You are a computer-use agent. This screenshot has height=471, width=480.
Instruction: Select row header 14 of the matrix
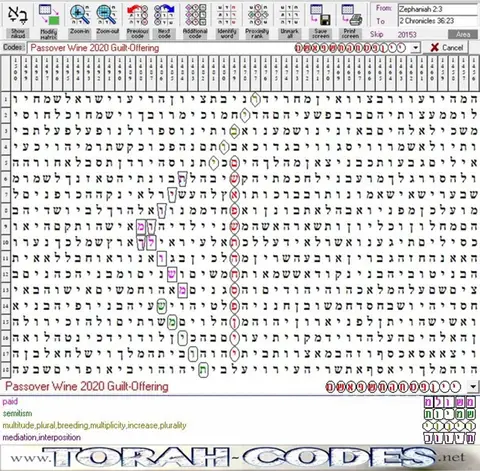click(6, 306)
